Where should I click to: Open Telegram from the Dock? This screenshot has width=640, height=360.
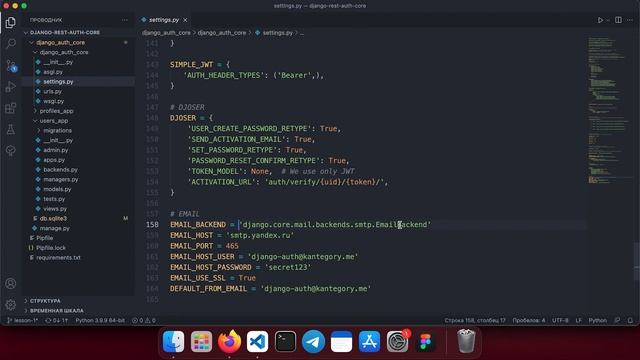313,342
